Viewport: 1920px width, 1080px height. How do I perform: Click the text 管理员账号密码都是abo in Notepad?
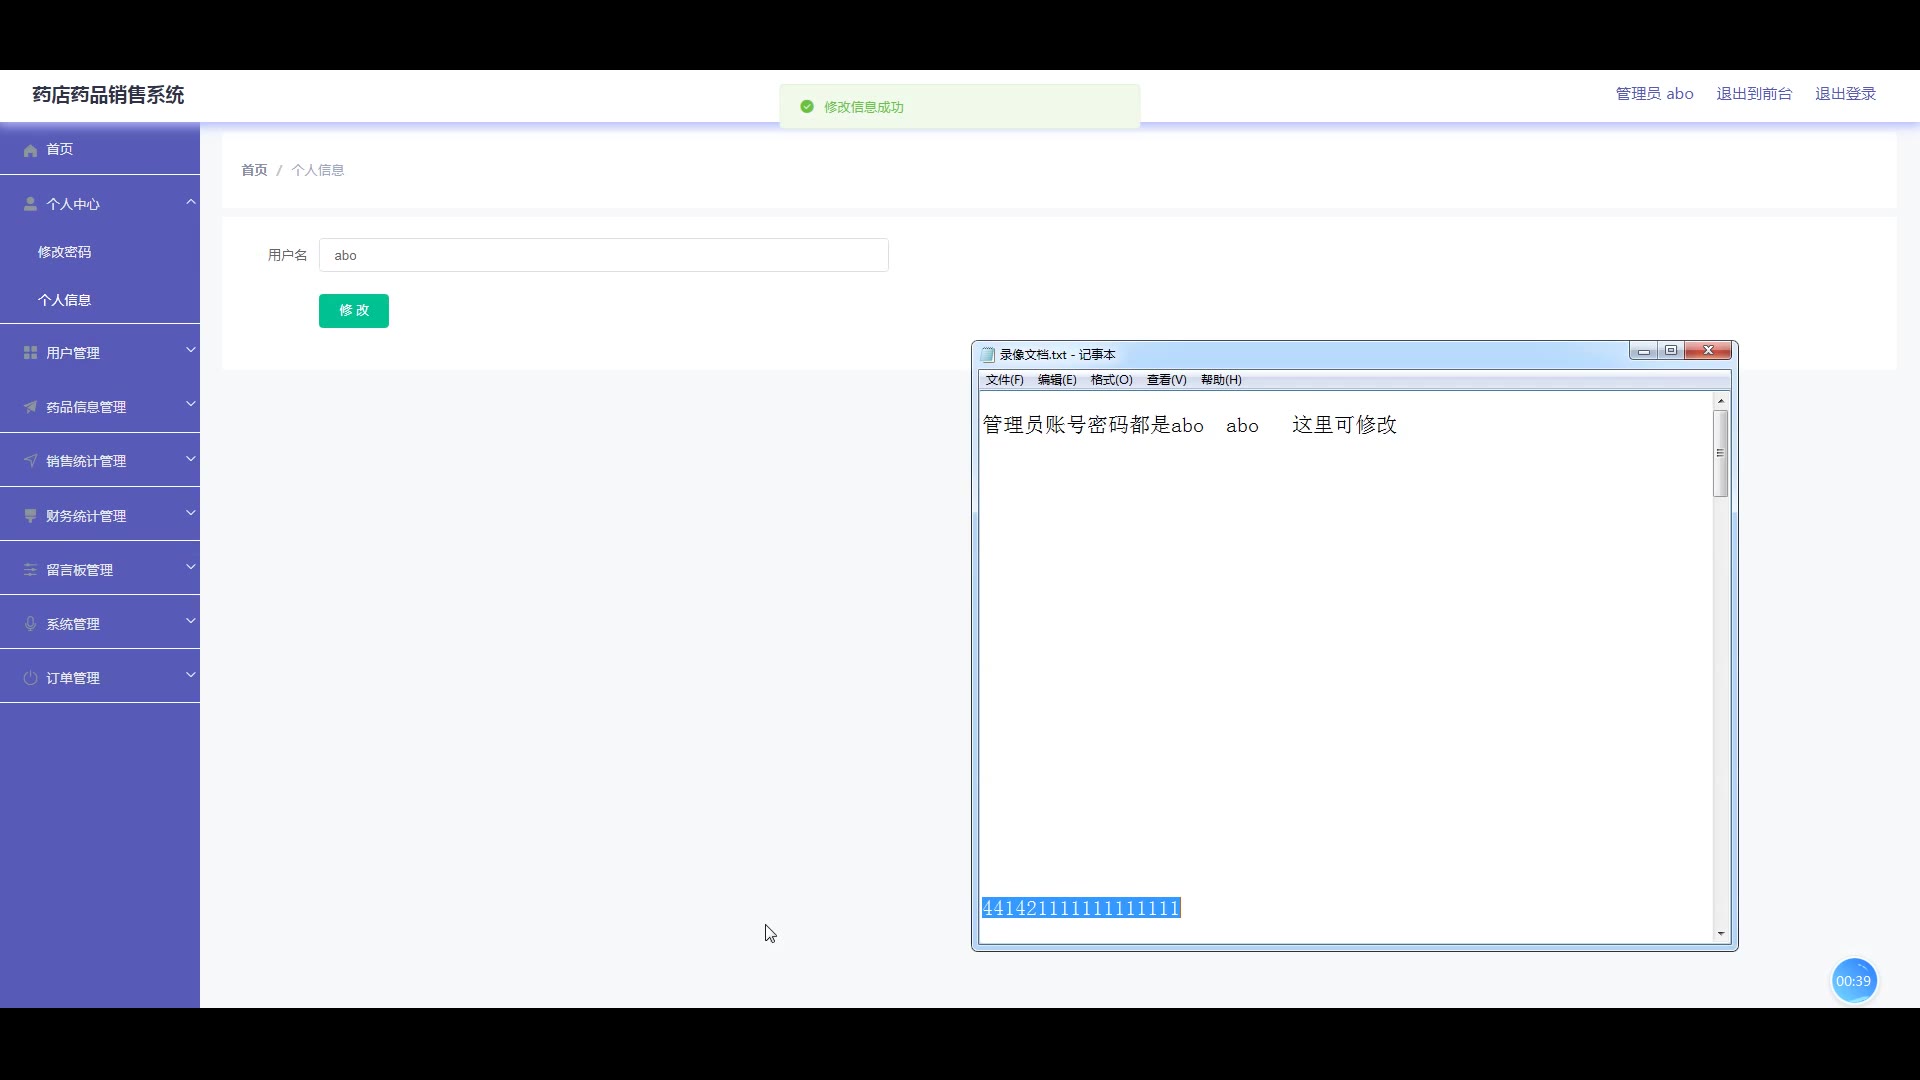1093,425
